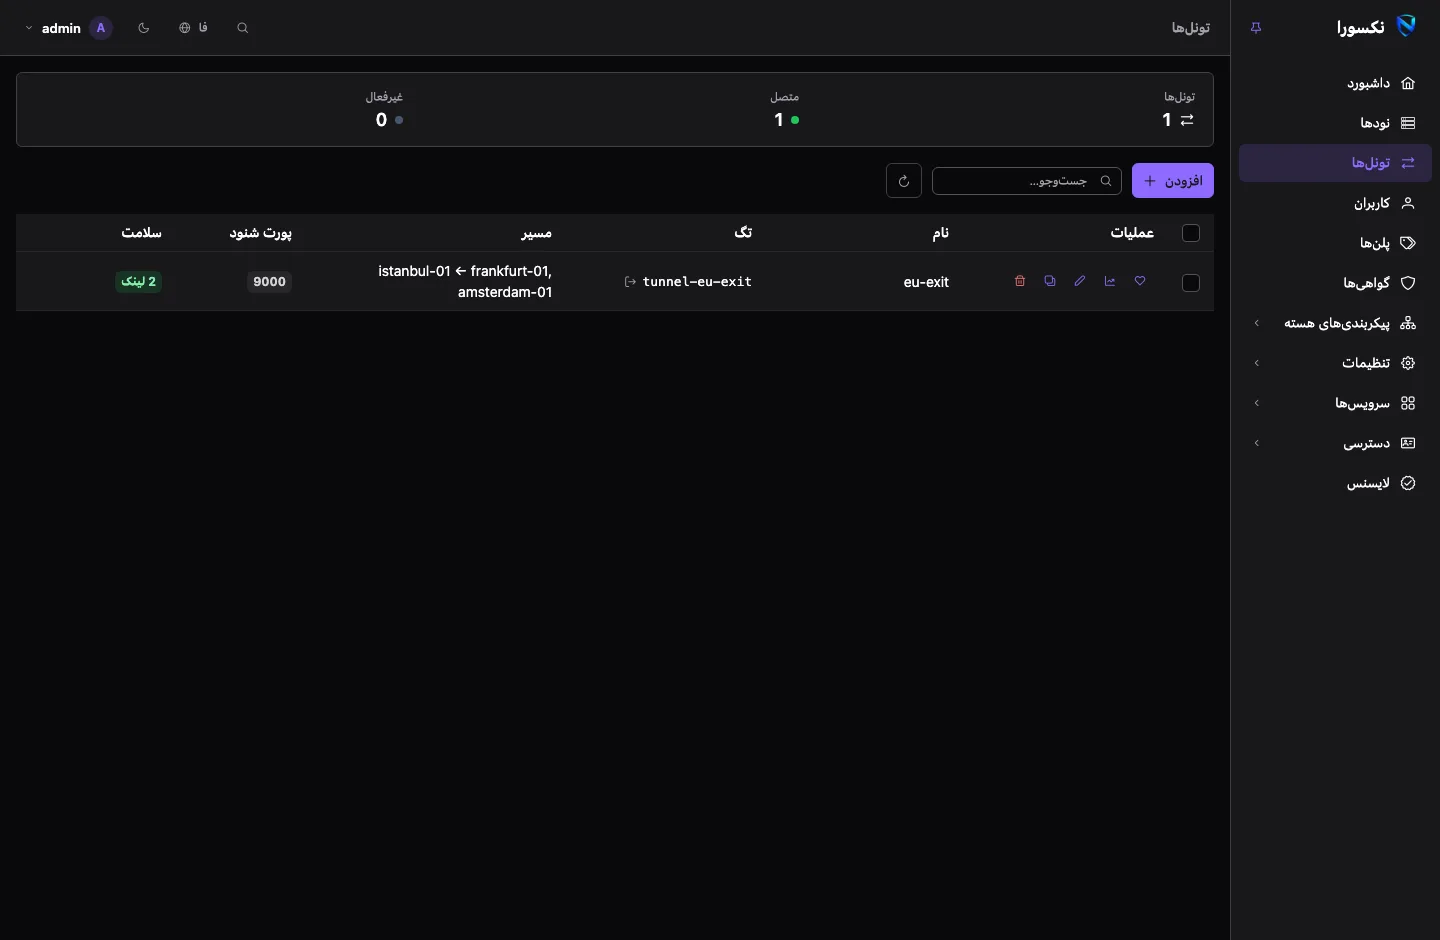Click the 9000 port badge
This screenshot has width=1440, height=940.
tap(270, 282)
